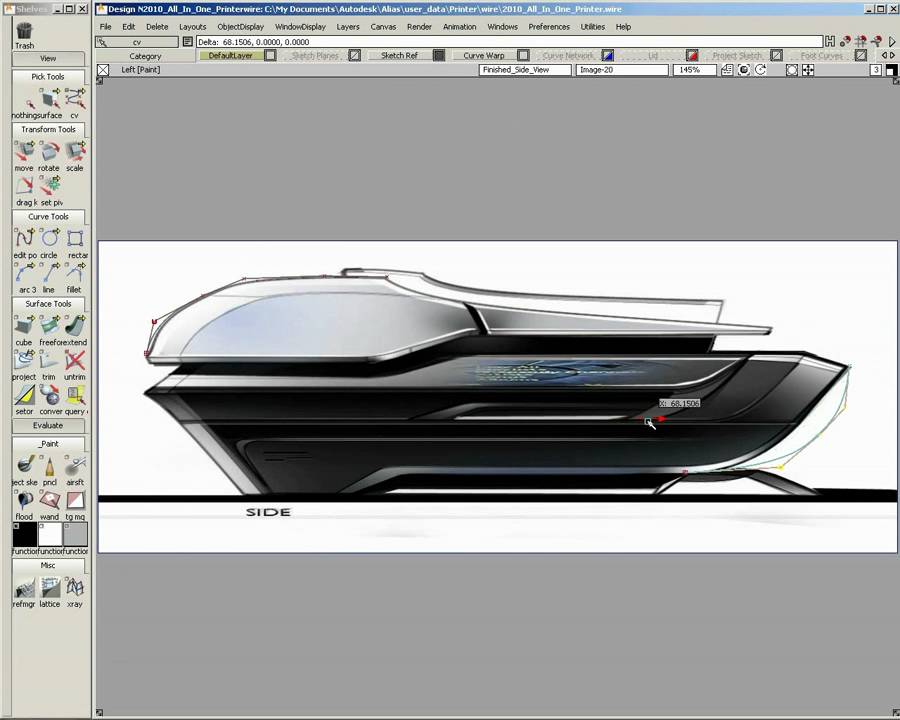
Task: Toggle the Sketch Ref layer box
Action: pyautogui.click(x=439, y=56)
